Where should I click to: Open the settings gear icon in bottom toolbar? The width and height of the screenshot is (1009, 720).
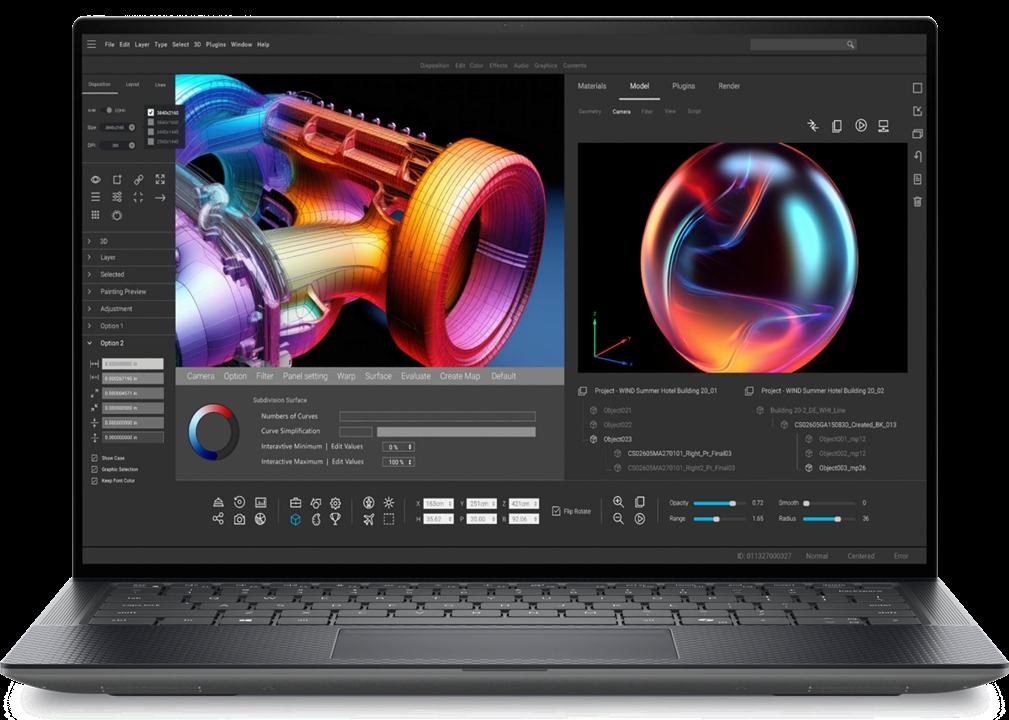(335, 503)
